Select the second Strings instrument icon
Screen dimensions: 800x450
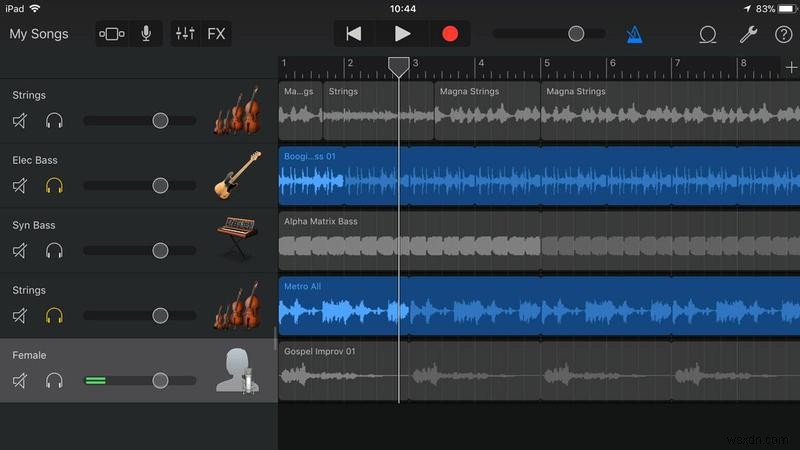(238, 306)
